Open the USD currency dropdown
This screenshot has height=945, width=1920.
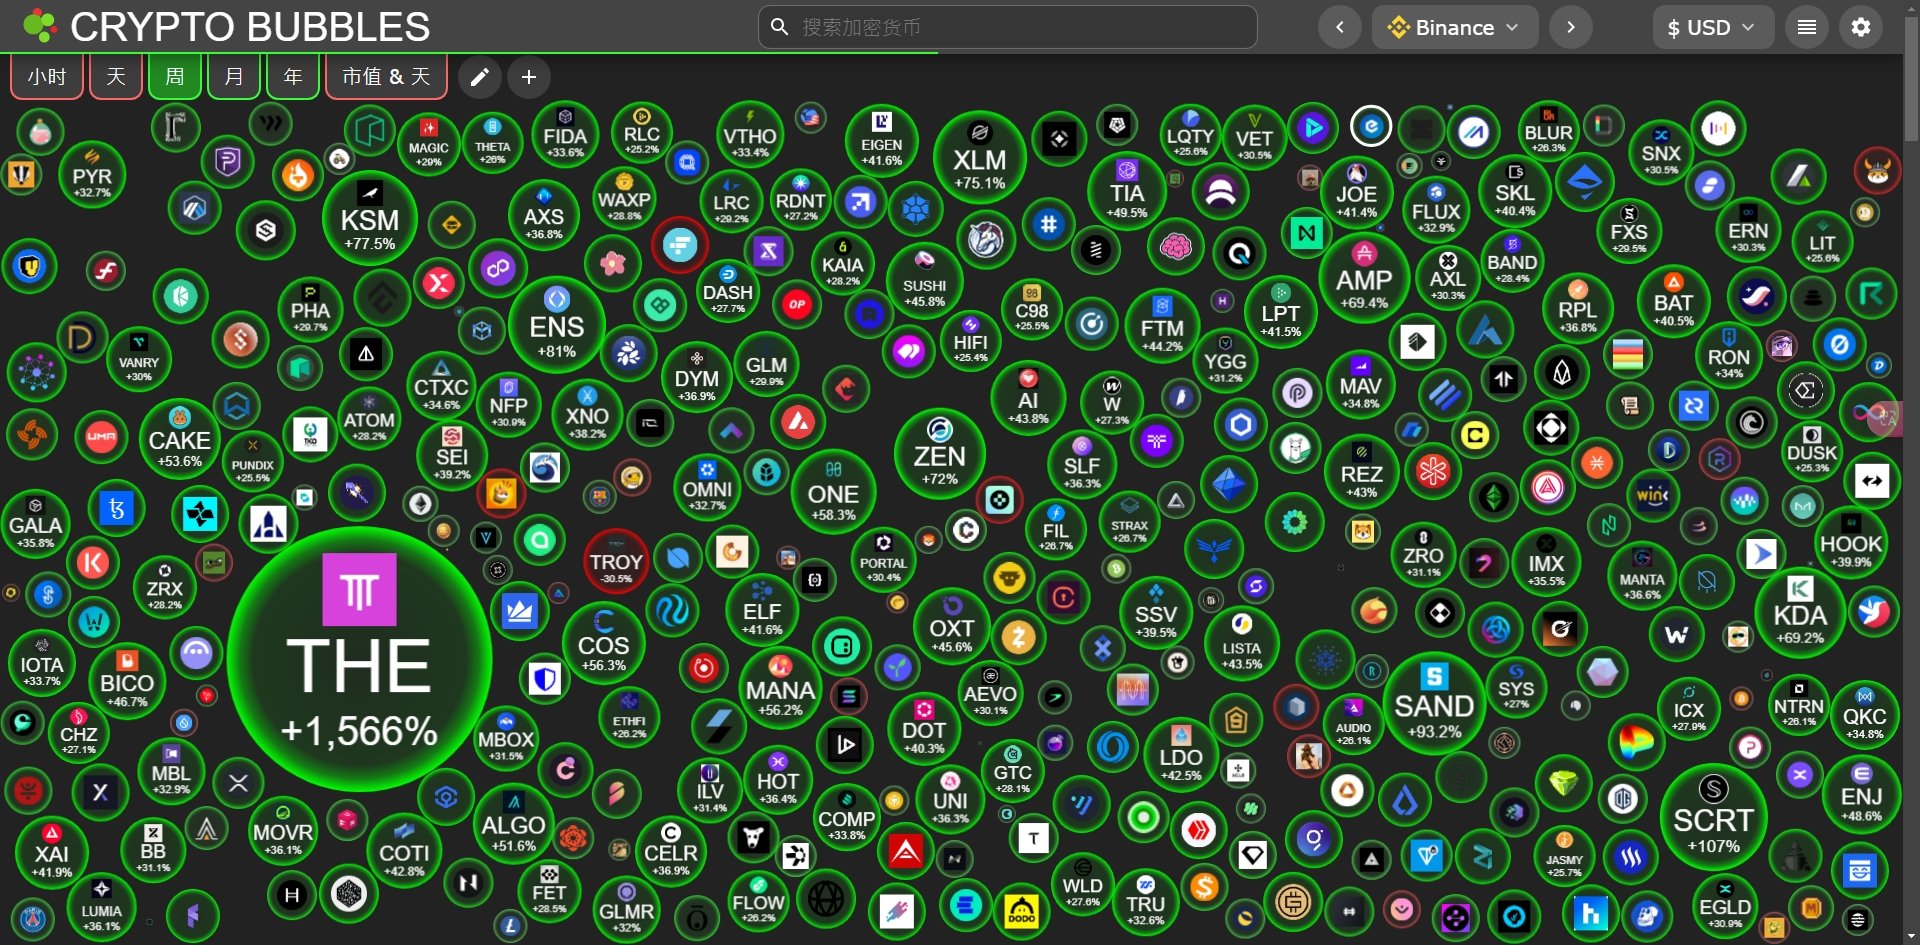tap(1714, 27)
